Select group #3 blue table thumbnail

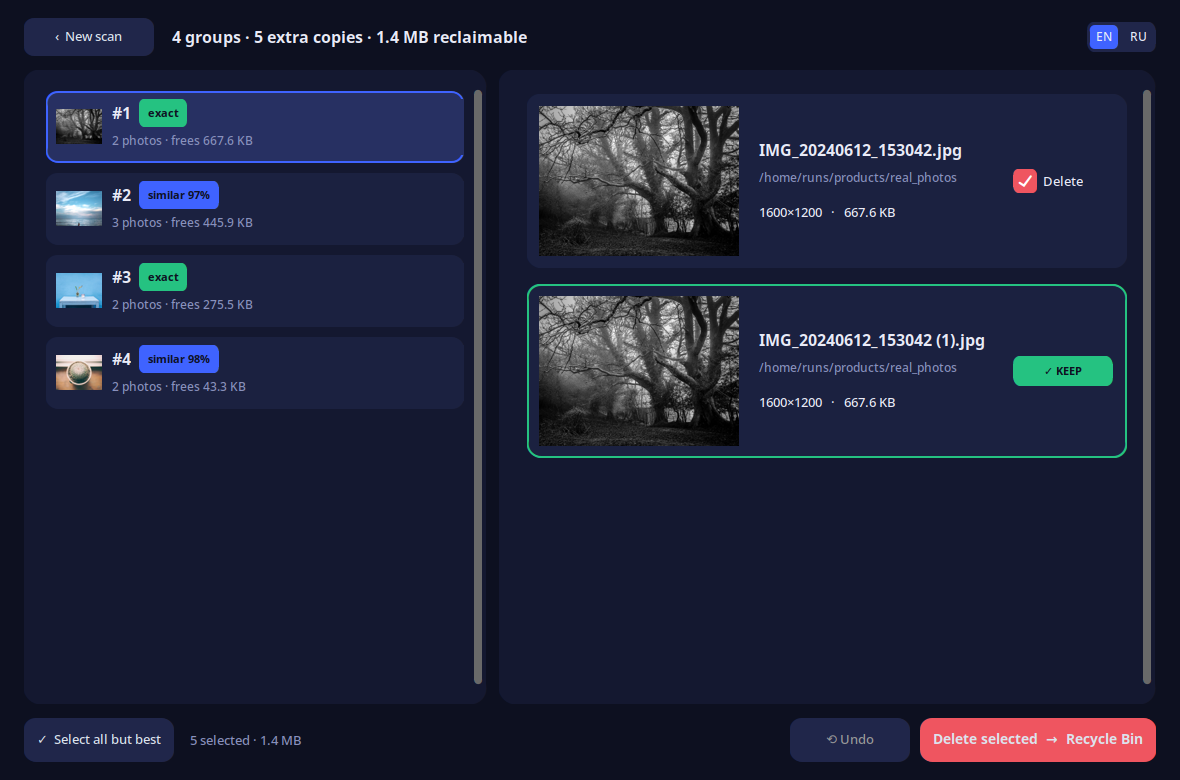(79, 291)
